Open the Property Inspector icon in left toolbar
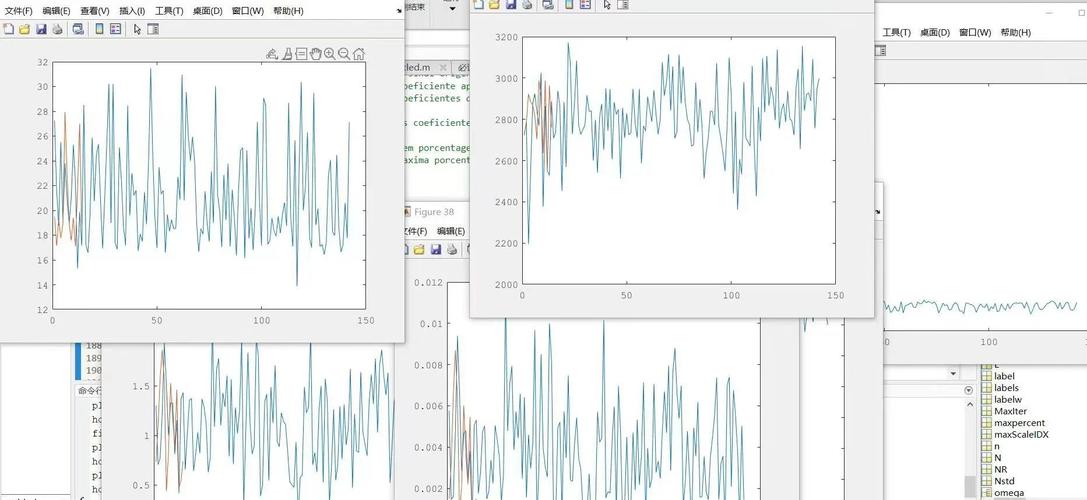Viewport: 1087px width, 500px height. click(x=153, y=29)
